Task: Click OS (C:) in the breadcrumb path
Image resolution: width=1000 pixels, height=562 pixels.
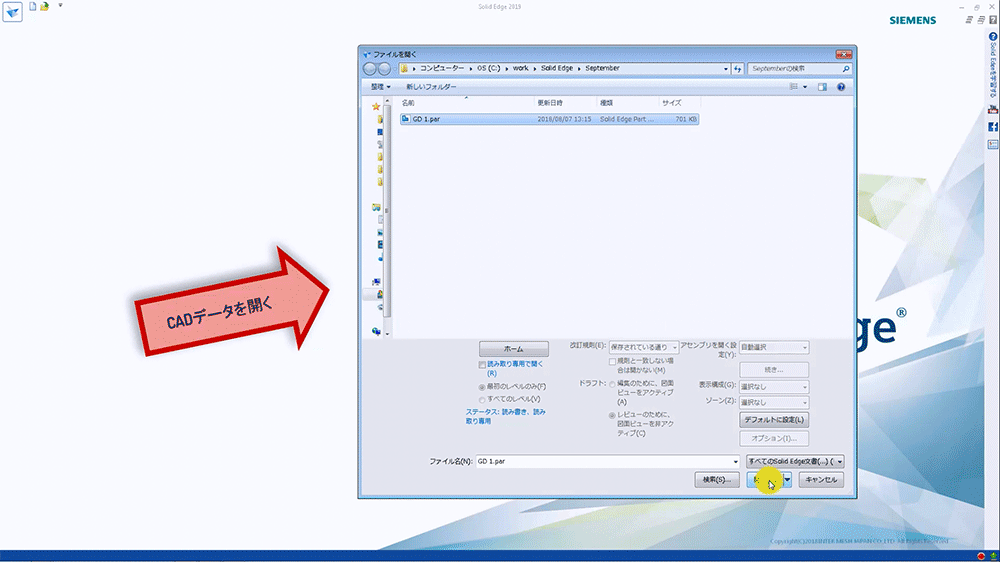Action: pos(489,68)
